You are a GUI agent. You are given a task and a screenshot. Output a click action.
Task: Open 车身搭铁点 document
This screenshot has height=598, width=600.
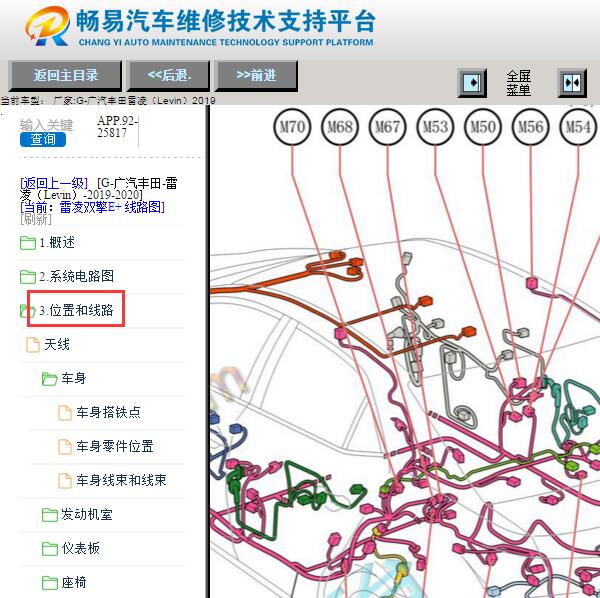tap(108, 412)
